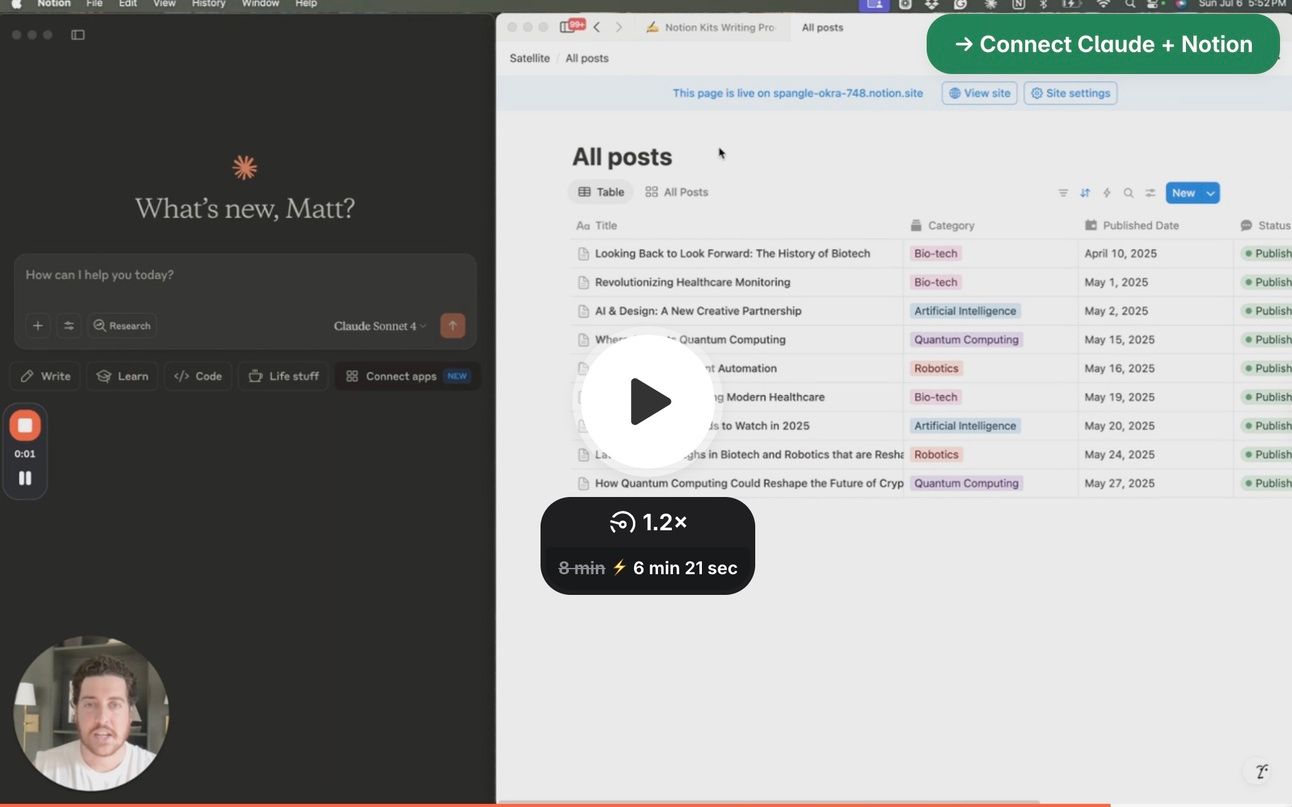Open Spotlight search in the menu bar
This screenshot has height=807, width=1292.
point(1129,4)
